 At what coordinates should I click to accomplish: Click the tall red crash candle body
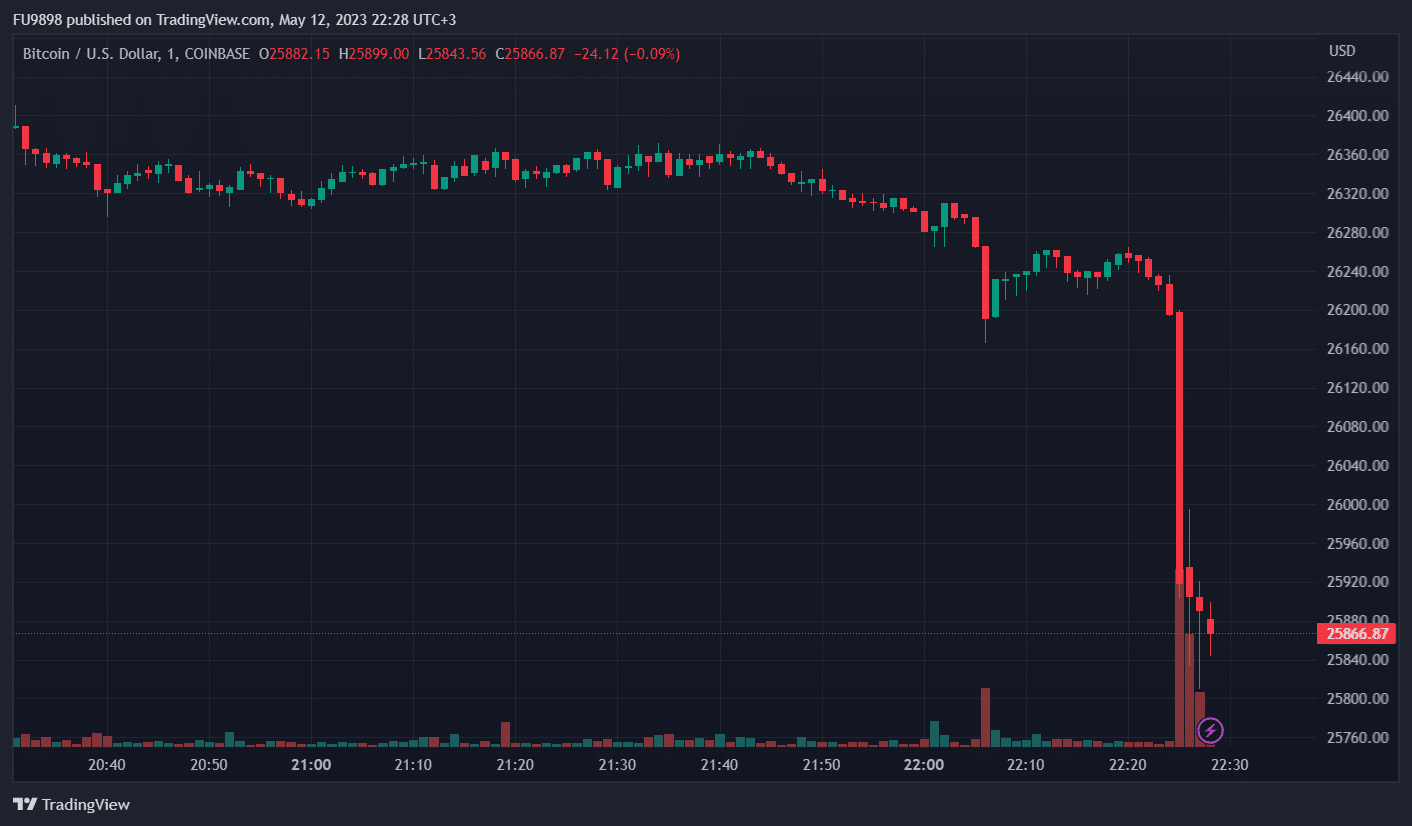pyautogui.click(x=1180, y=440)
